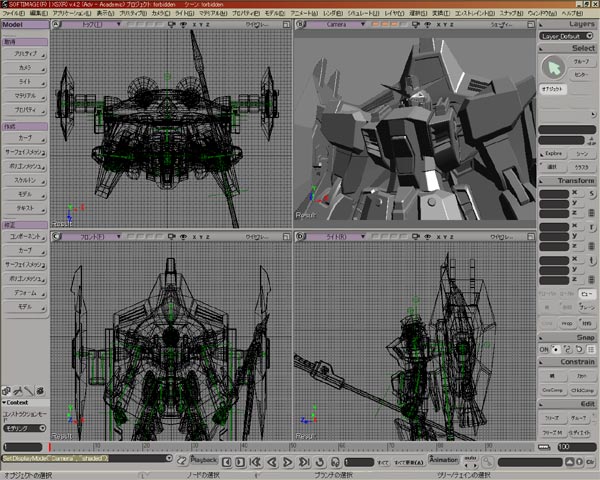The width and height of the screenshot is (600, 480).
Task: Click the Playback button
Action: 204,460
